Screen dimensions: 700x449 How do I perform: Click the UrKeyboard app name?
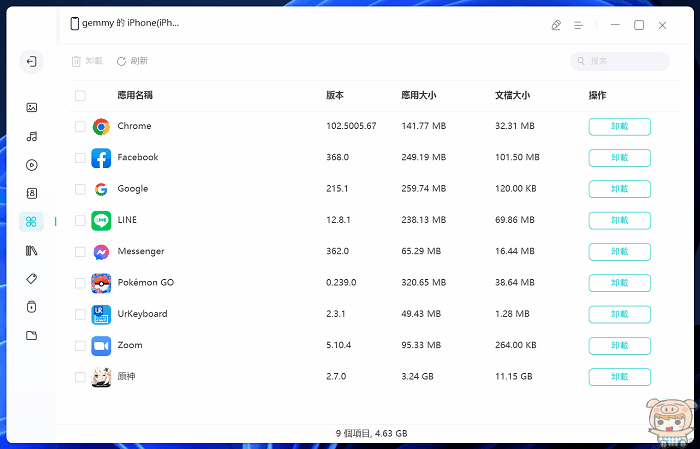[x=142, y=314]
